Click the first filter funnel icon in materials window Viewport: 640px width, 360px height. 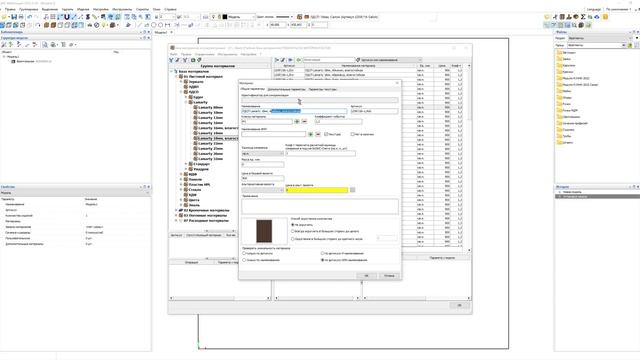[x=171, y=60]
